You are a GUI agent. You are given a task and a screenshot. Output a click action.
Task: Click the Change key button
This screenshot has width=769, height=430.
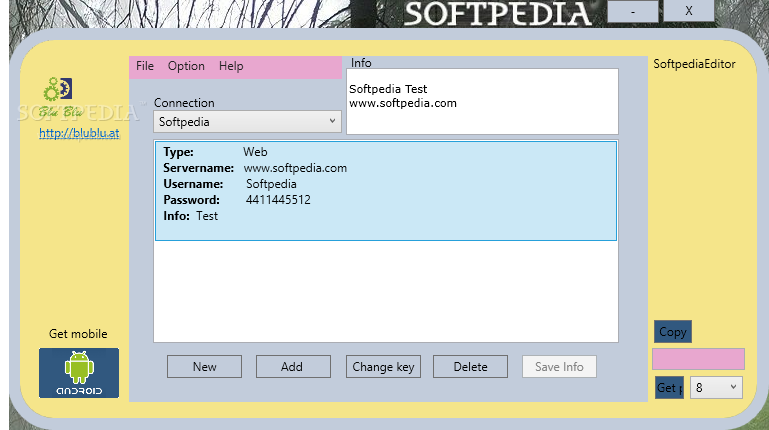[x=383, y=367]
